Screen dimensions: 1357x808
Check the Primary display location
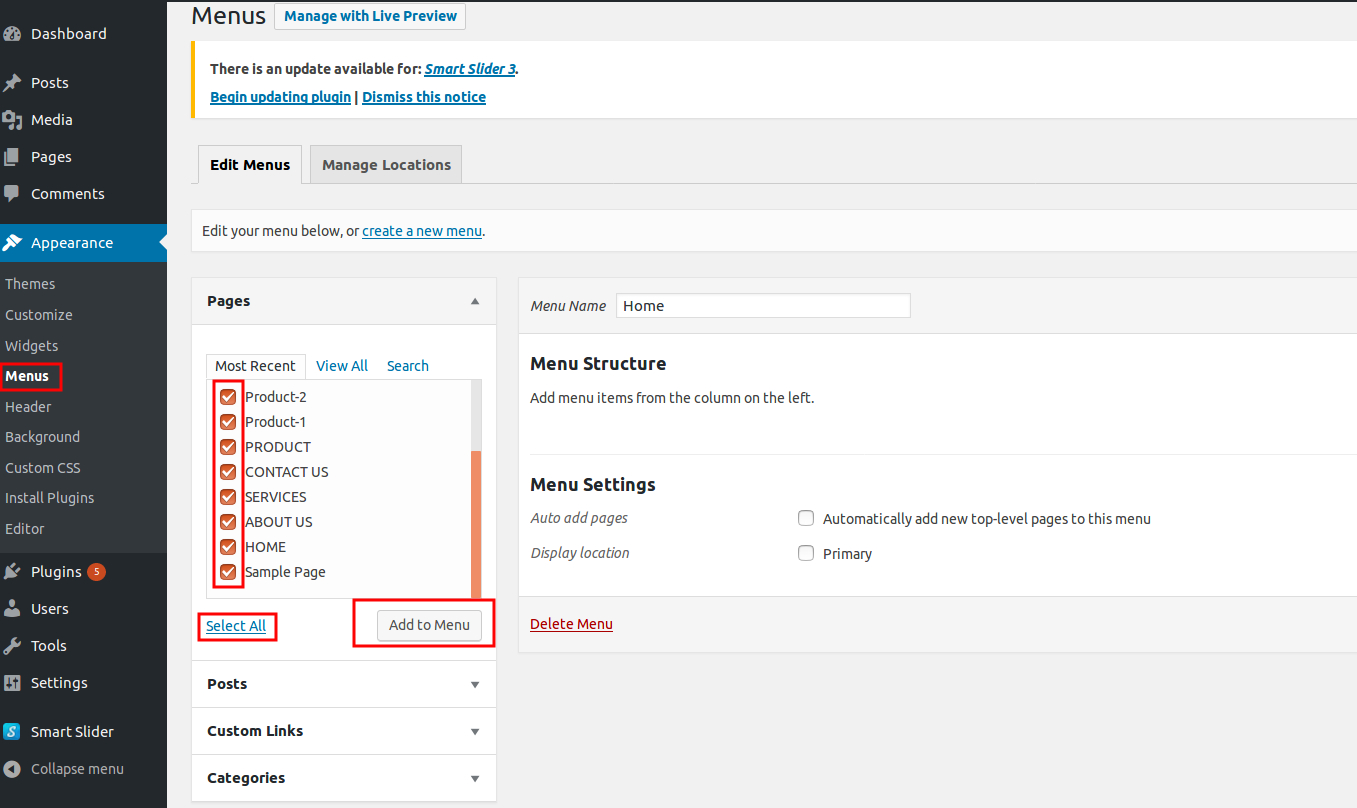click(806, 552)
